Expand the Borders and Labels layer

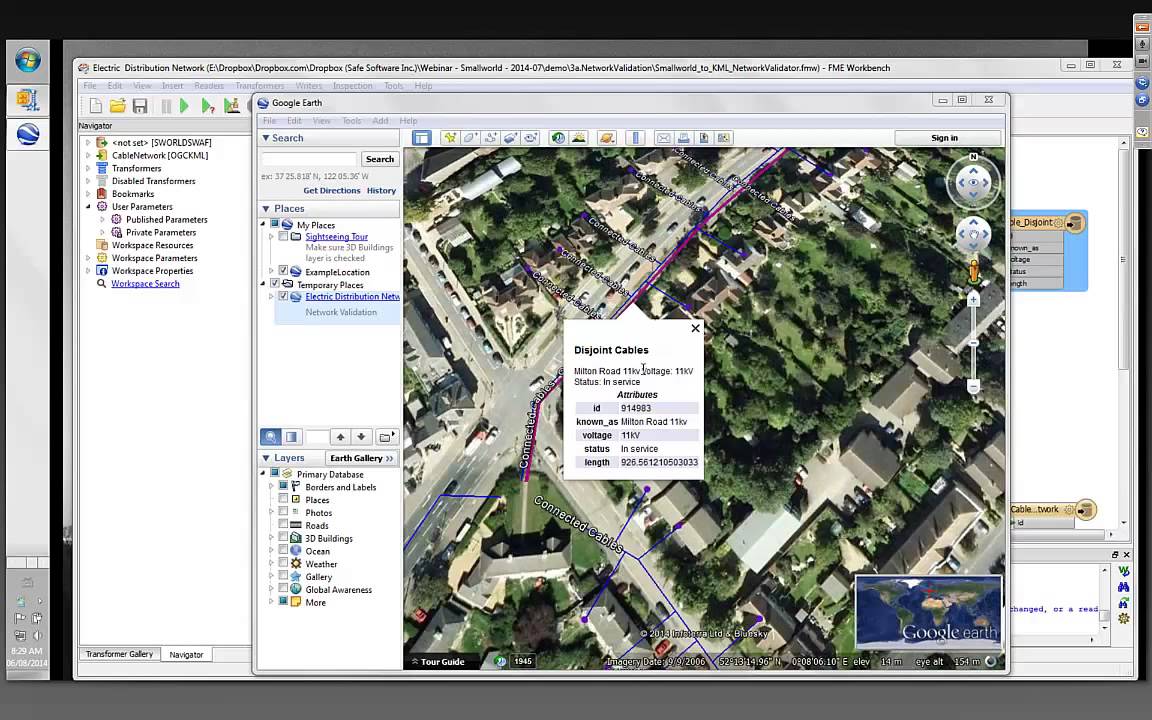coord(271,486)
